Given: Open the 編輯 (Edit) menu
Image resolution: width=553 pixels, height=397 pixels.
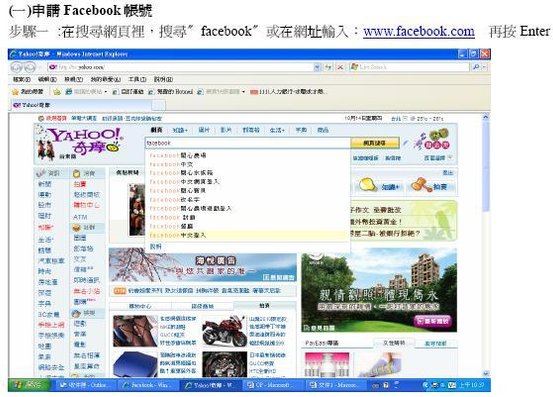Looking at the screenshot, I should point(47,79).
